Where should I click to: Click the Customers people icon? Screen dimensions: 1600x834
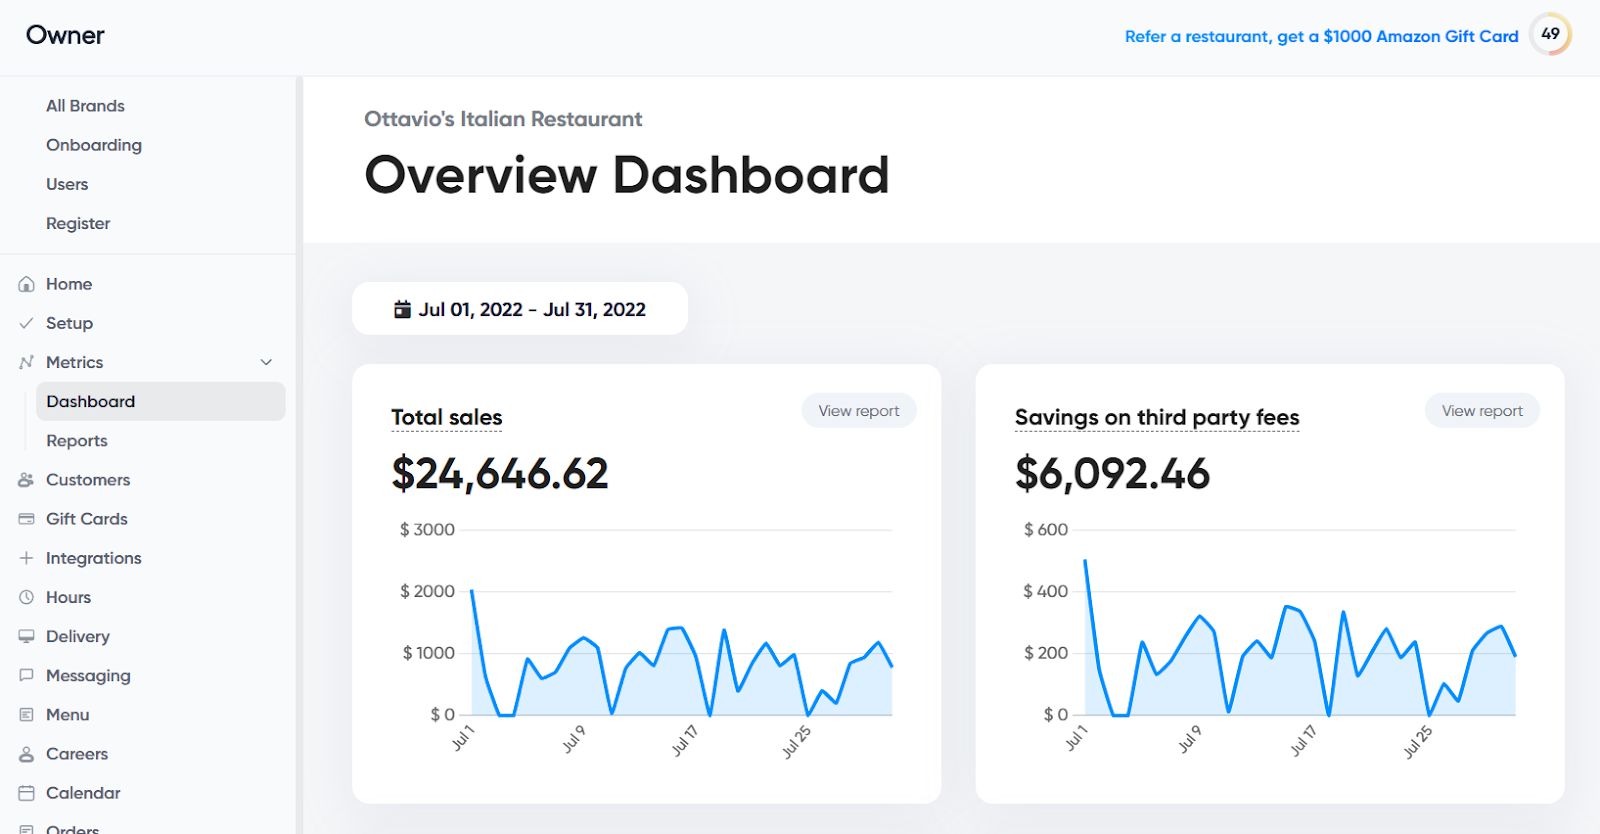click(x=27, y=480)
